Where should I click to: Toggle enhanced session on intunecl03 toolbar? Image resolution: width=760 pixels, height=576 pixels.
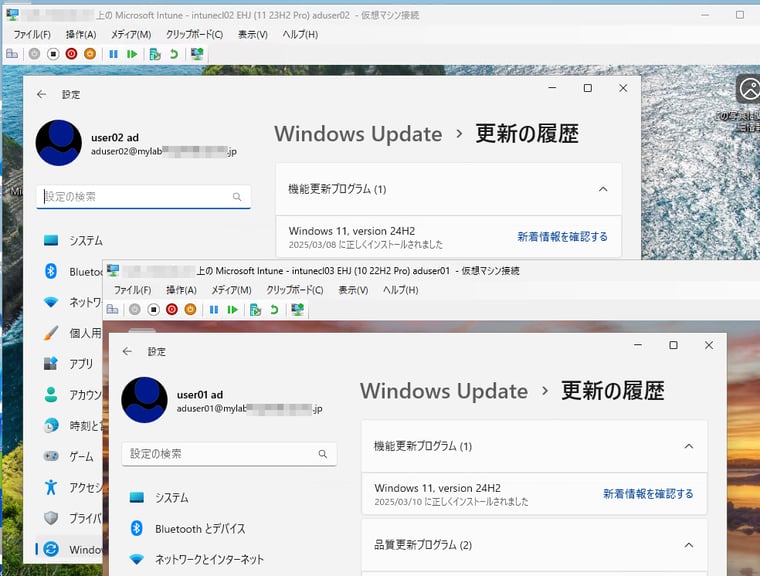coord(297,309)
